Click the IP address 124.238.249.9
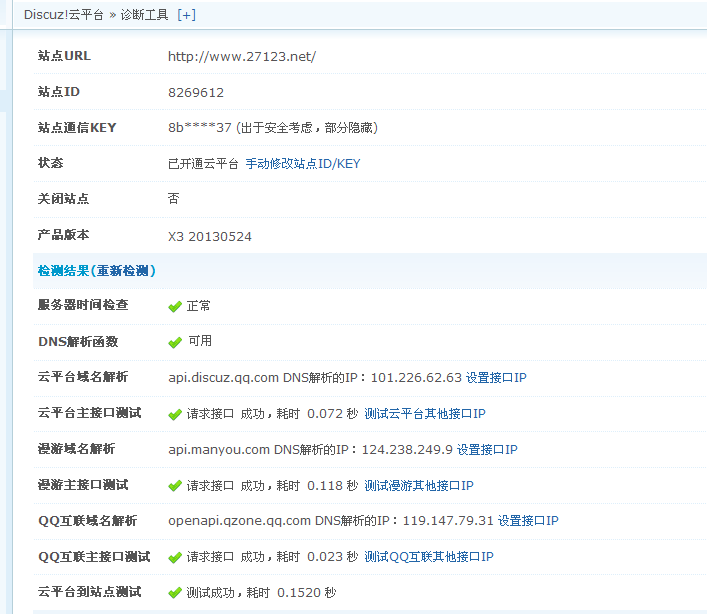Screen dimensions: 707x614 407,449
